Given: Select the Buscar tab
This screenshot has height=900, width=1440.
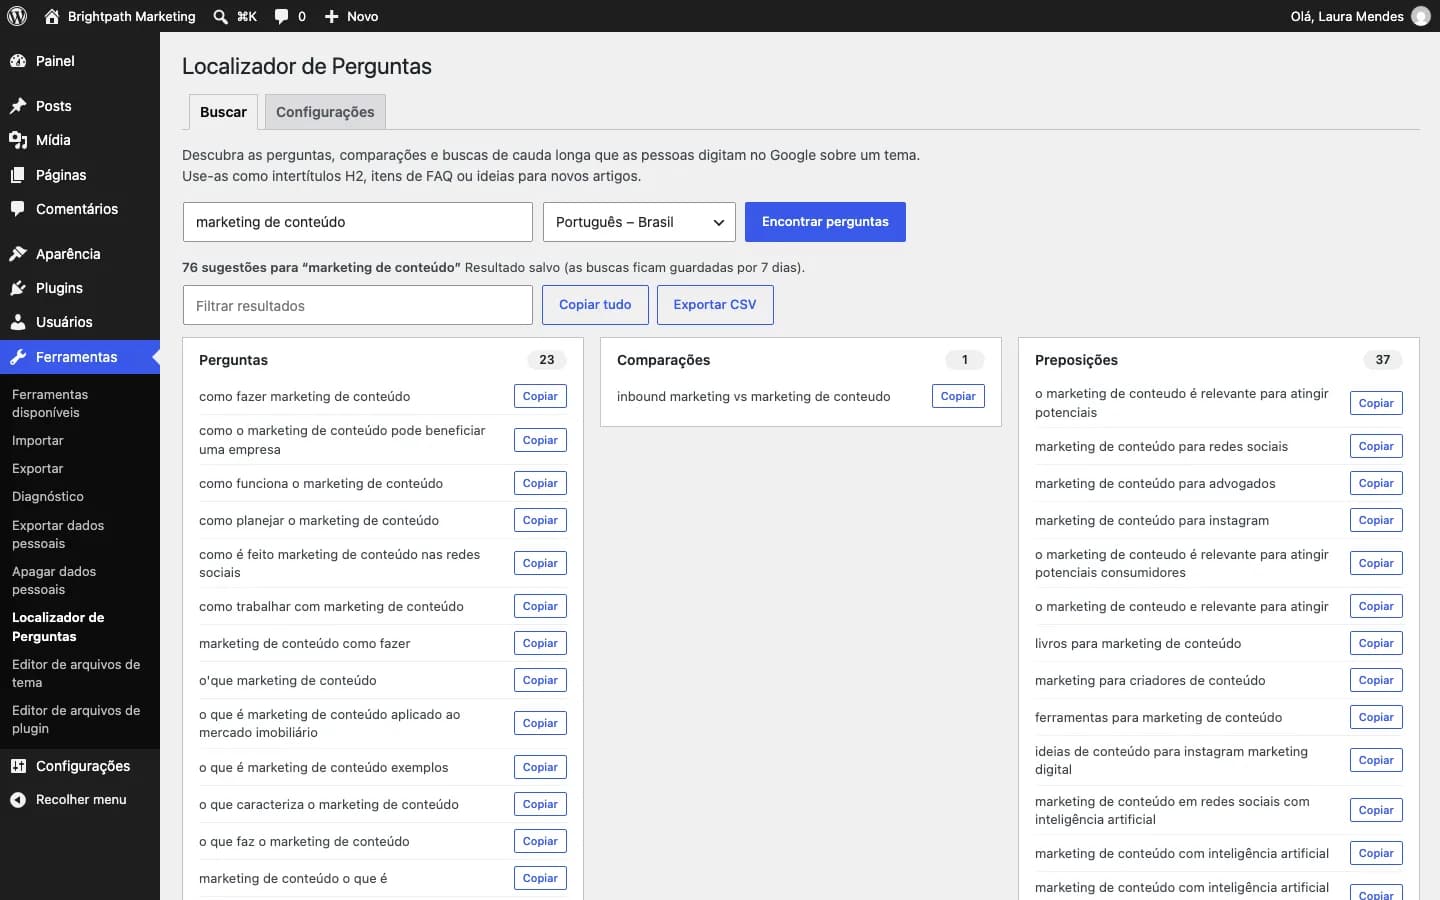Looking at the screenshot, I should tap(223, 112).
